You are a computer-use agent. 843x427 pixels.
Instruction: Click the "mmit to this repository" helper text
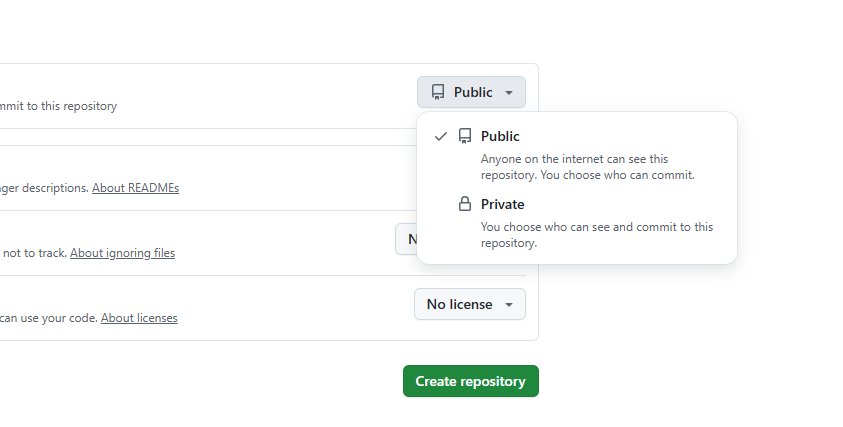[x=58, y=106]
